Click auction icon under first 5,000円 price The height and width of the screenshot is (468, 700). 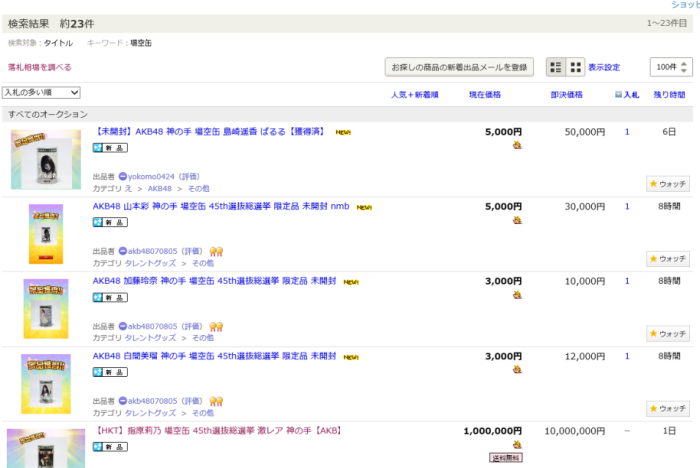tap(517, 145)
